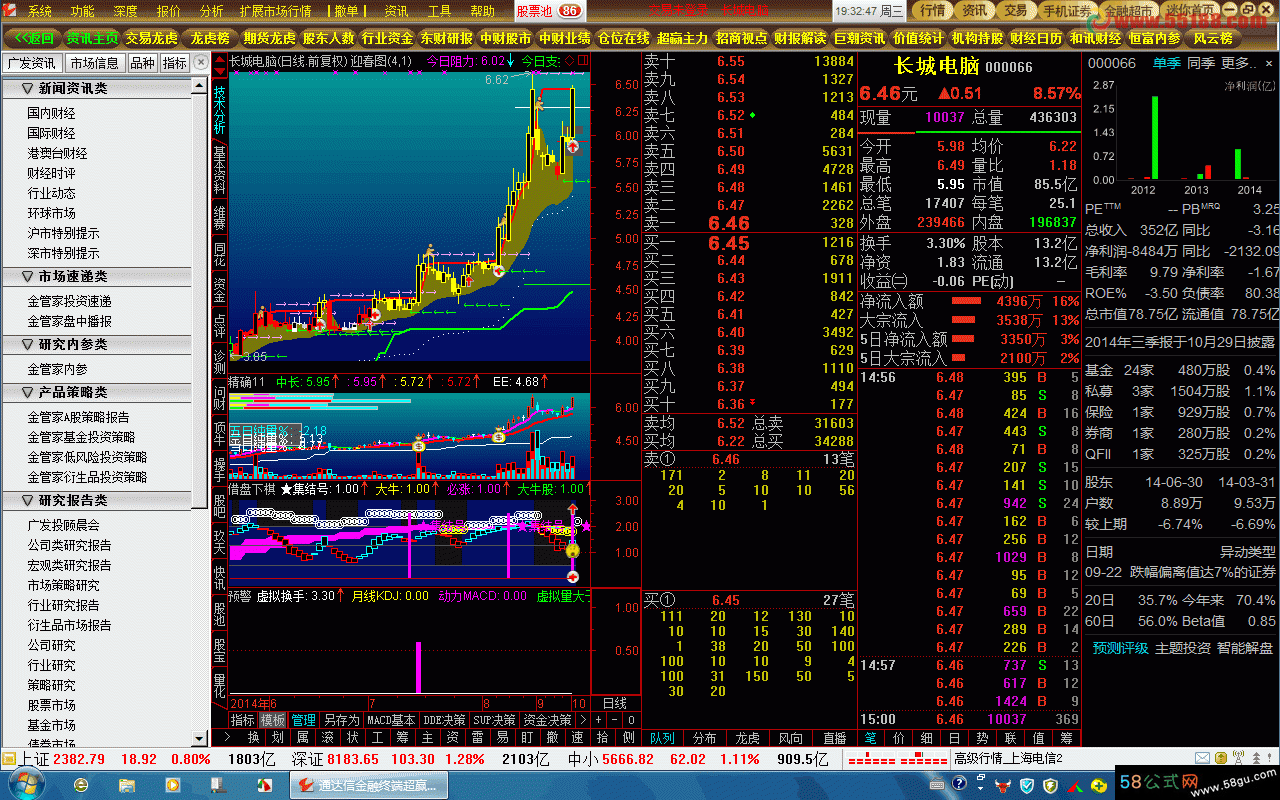Viewport: 1280px width, 800px height.
Task: Open the 扩展市场行情 menu
Action: pos(275,11)
